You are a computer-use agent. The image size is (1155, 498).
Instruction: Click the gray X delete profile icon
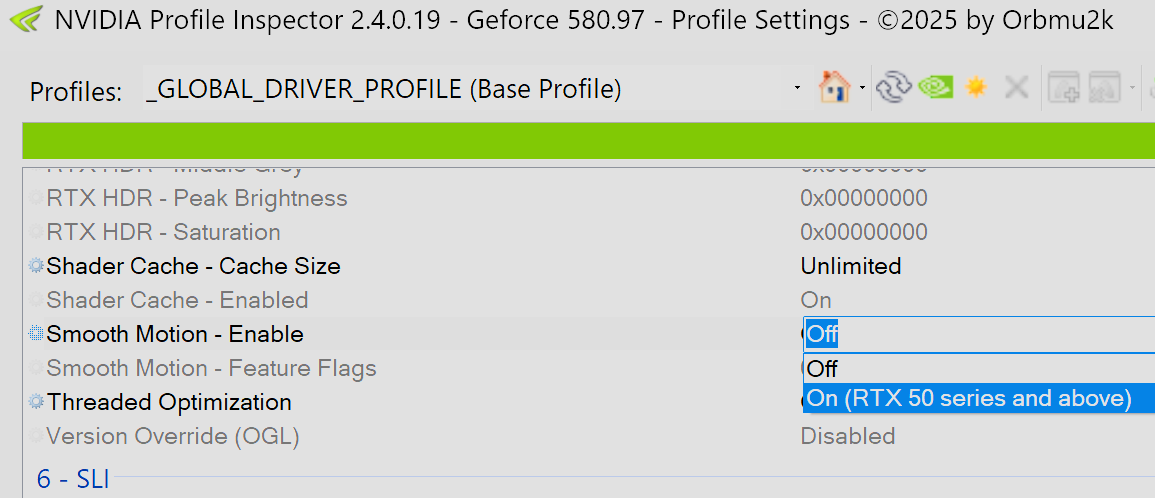[x=1017, y=89]
